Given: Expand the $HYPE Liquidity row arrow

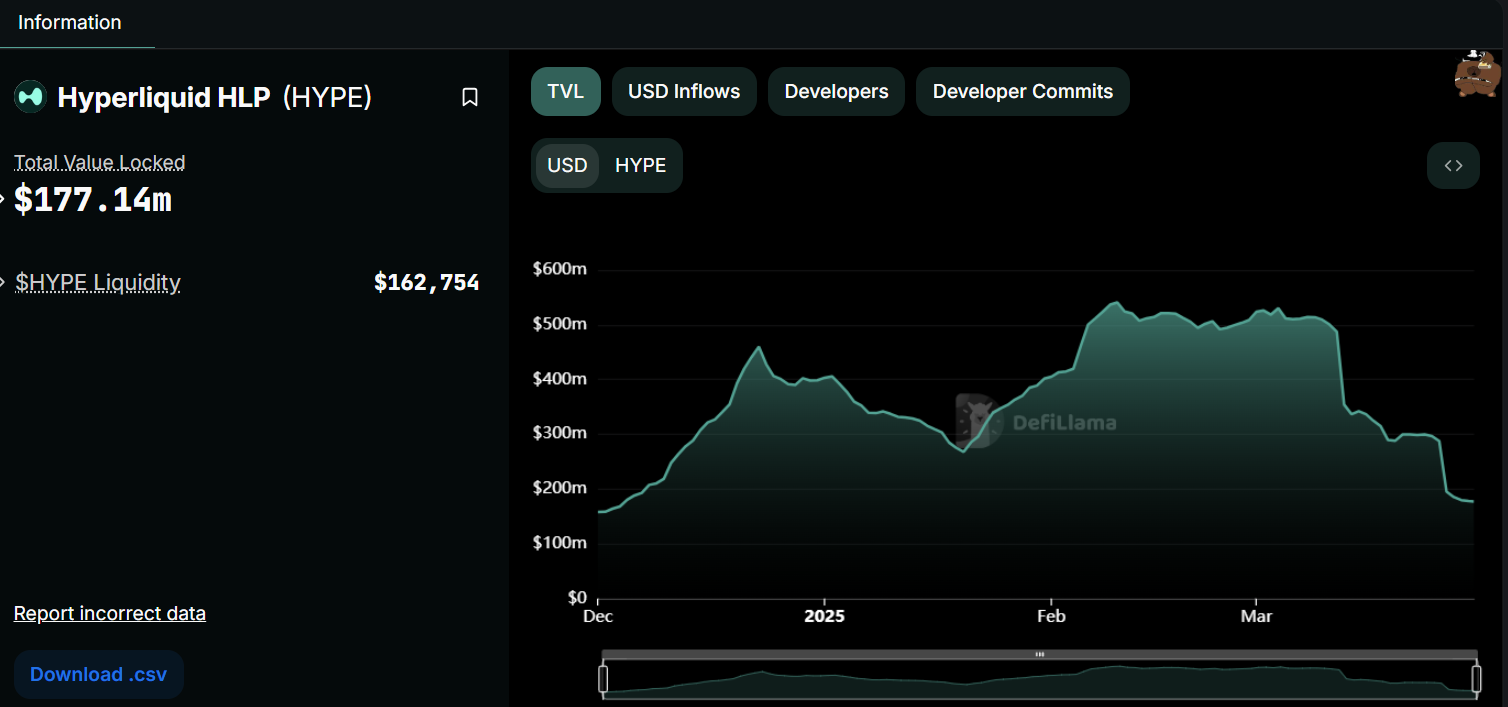Looking at the screenshot, I should point(4,283).
